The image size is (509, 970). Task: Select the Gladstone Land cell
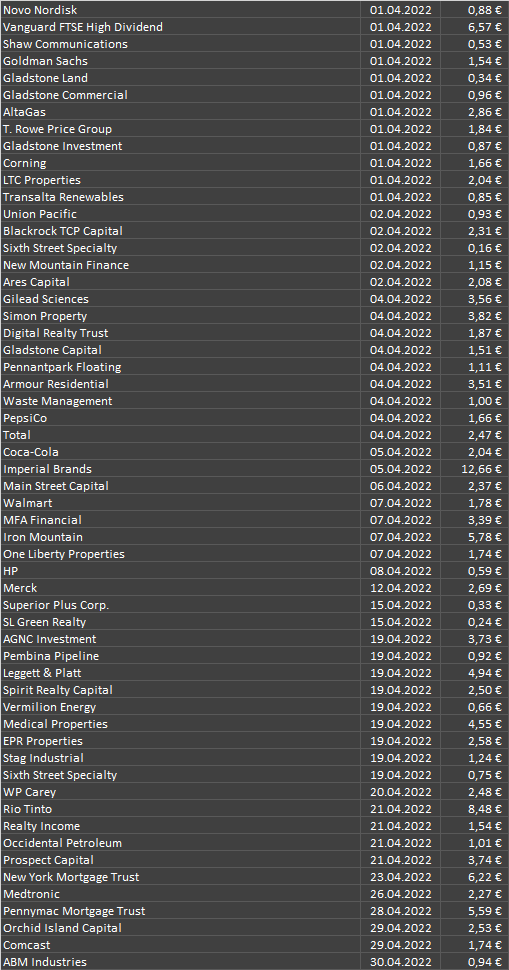[181, 78]
